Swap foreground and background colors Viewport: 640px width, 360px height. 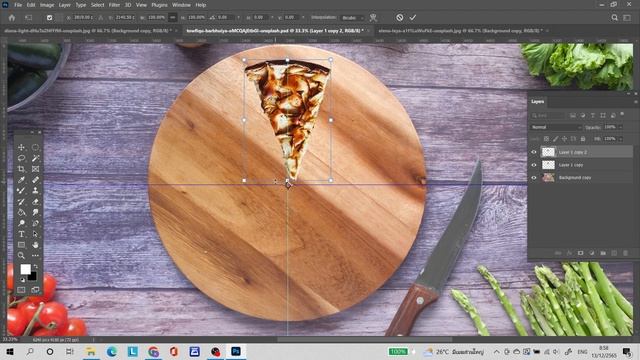click(36, 267)
